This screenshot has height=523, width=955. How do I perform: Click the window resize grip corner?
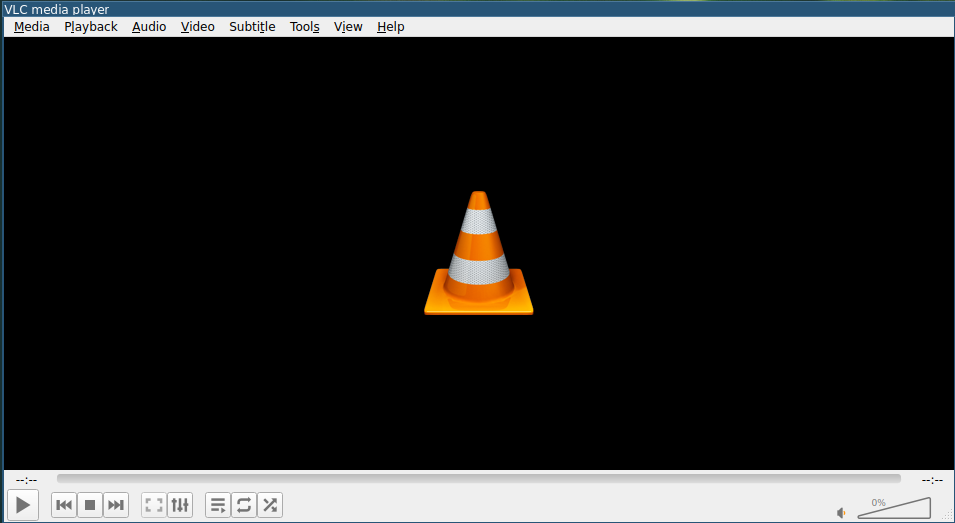[x=946, y=516]
